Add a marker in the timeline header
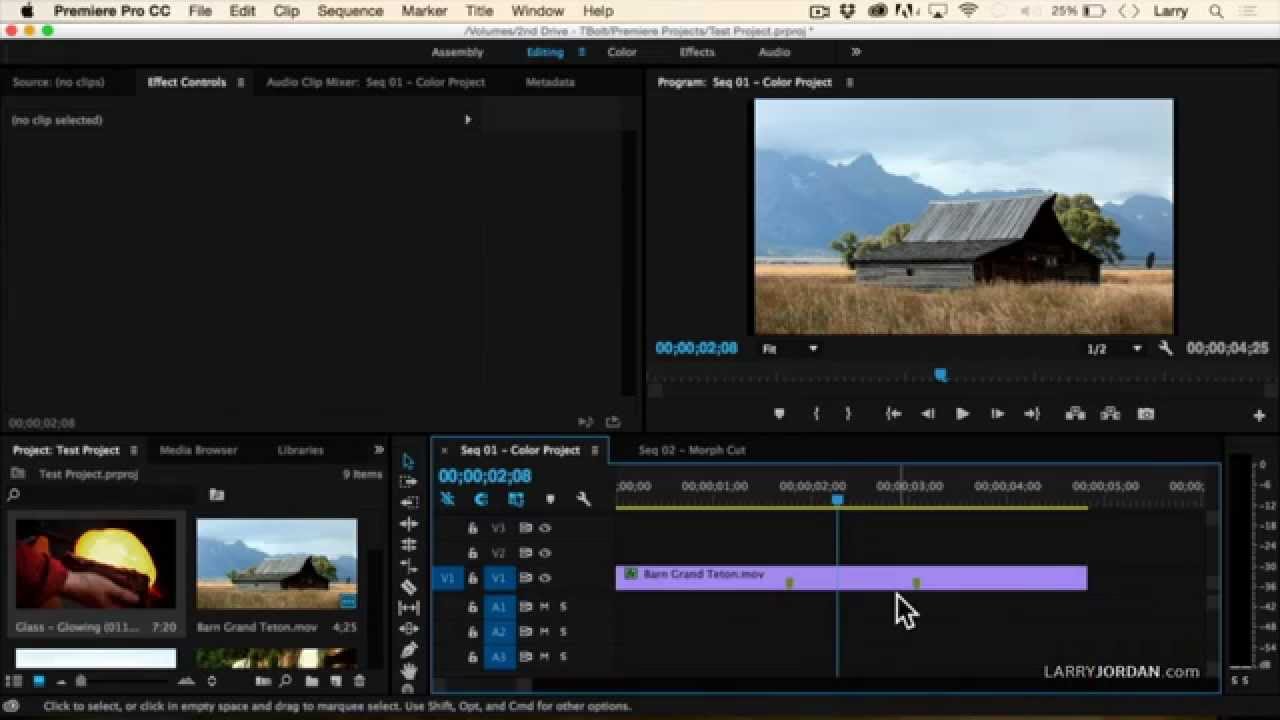 (x=550, y=499)
